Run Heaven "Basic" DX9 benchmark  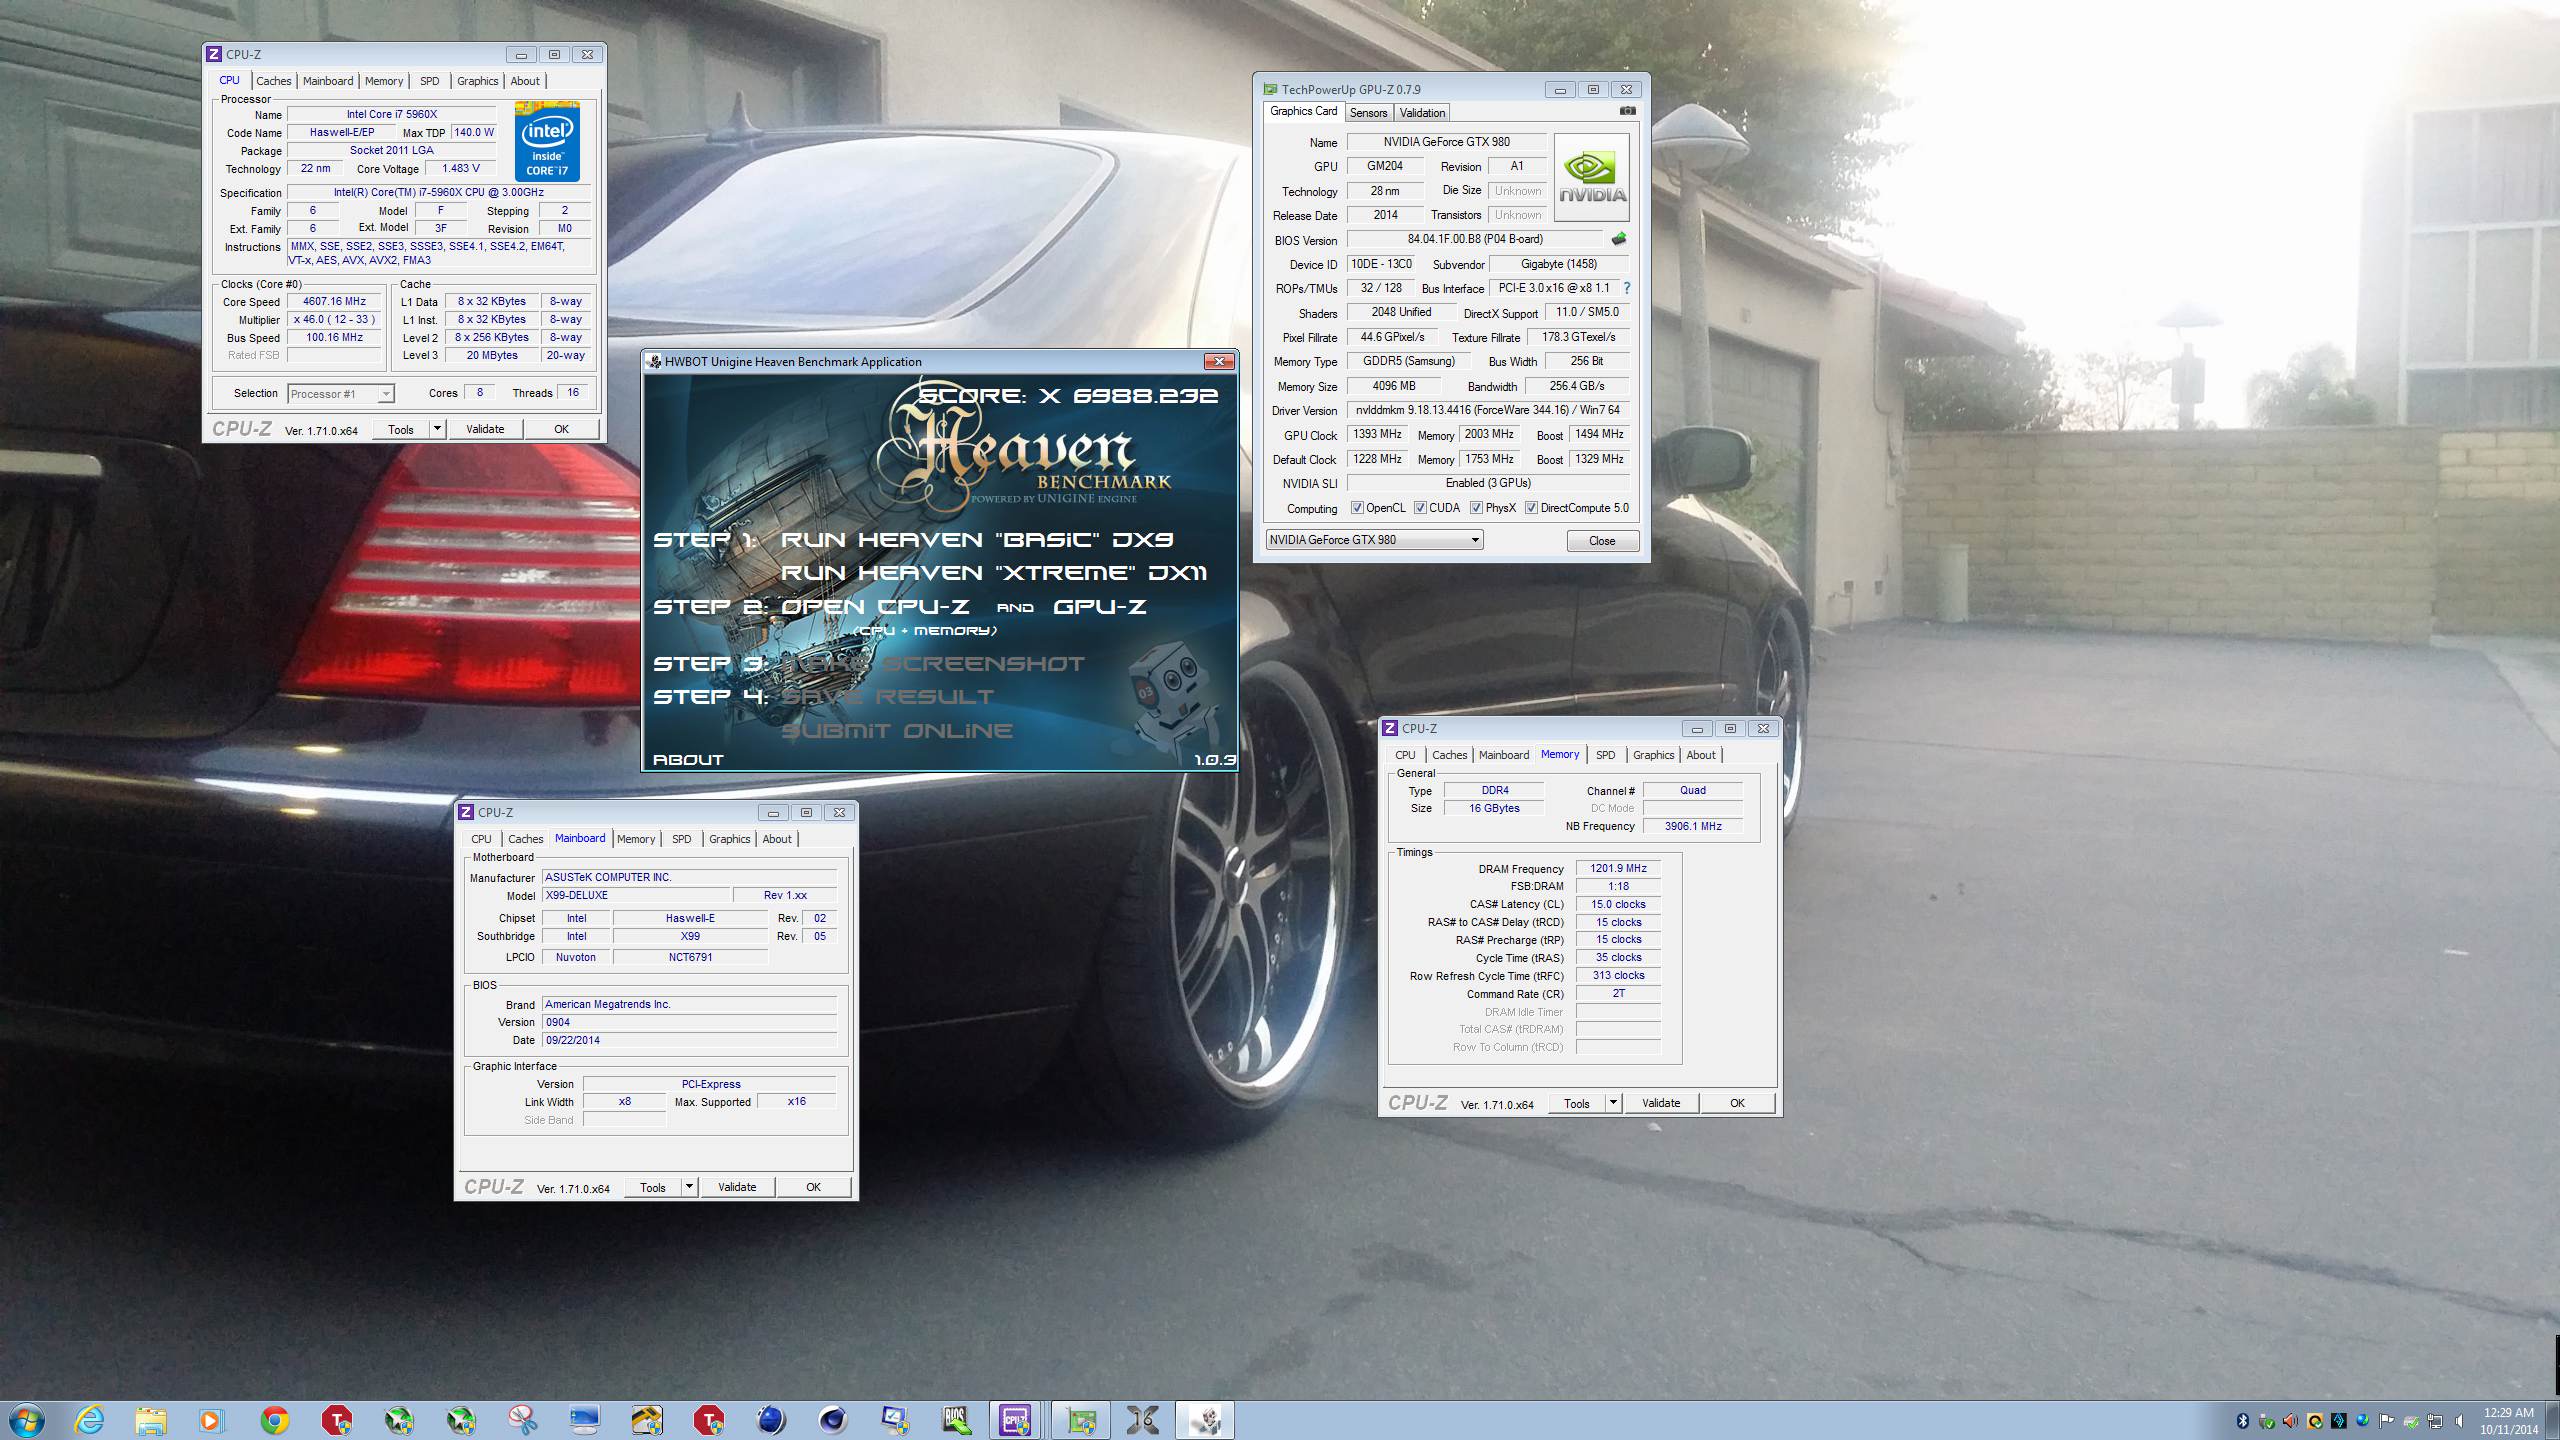point(976,540)
